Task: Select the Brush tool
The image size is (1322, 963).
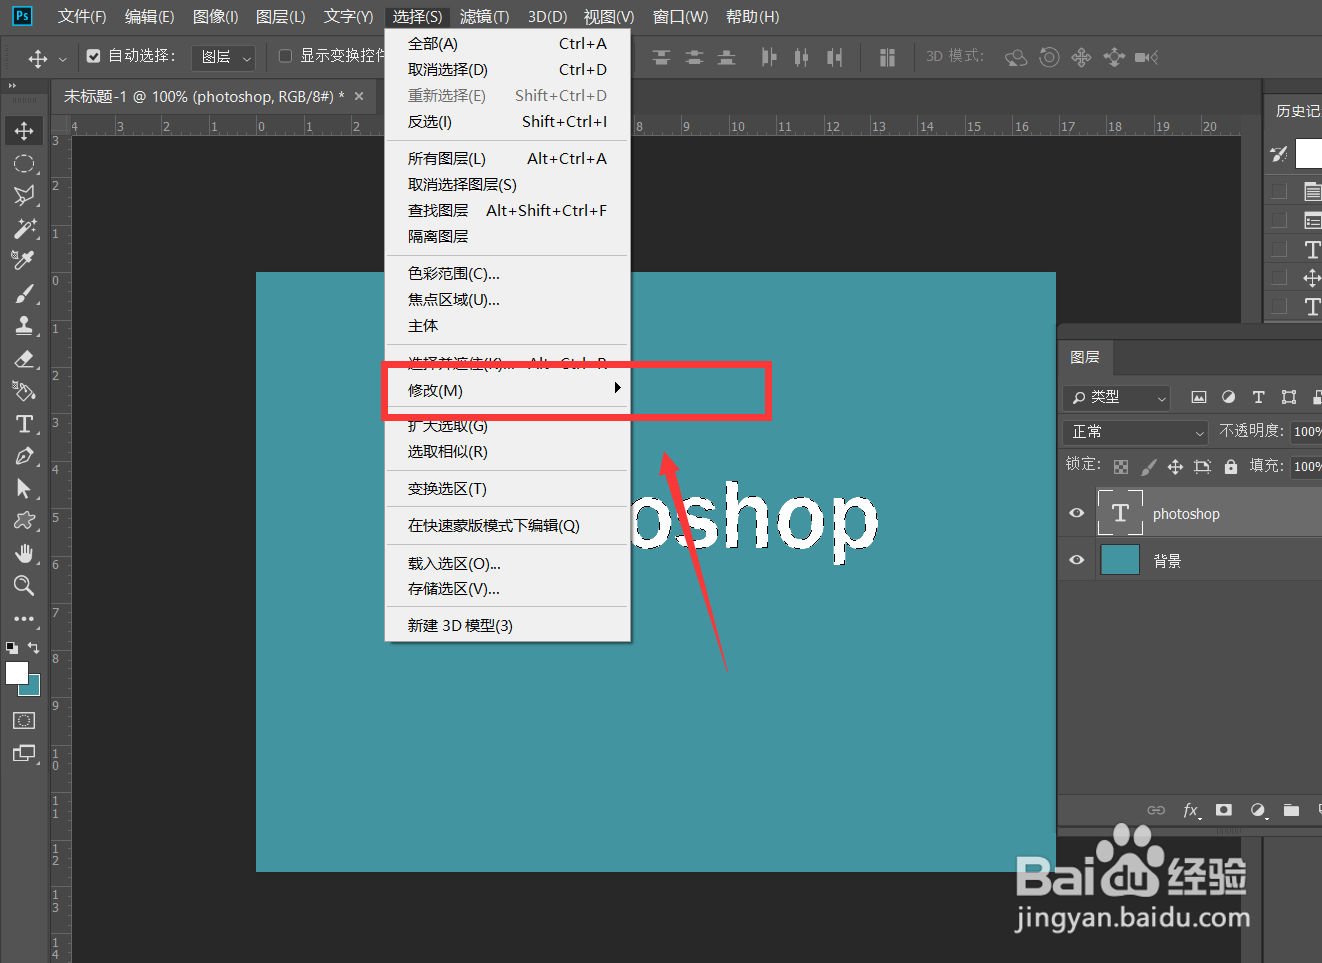Action: [24, 293]
